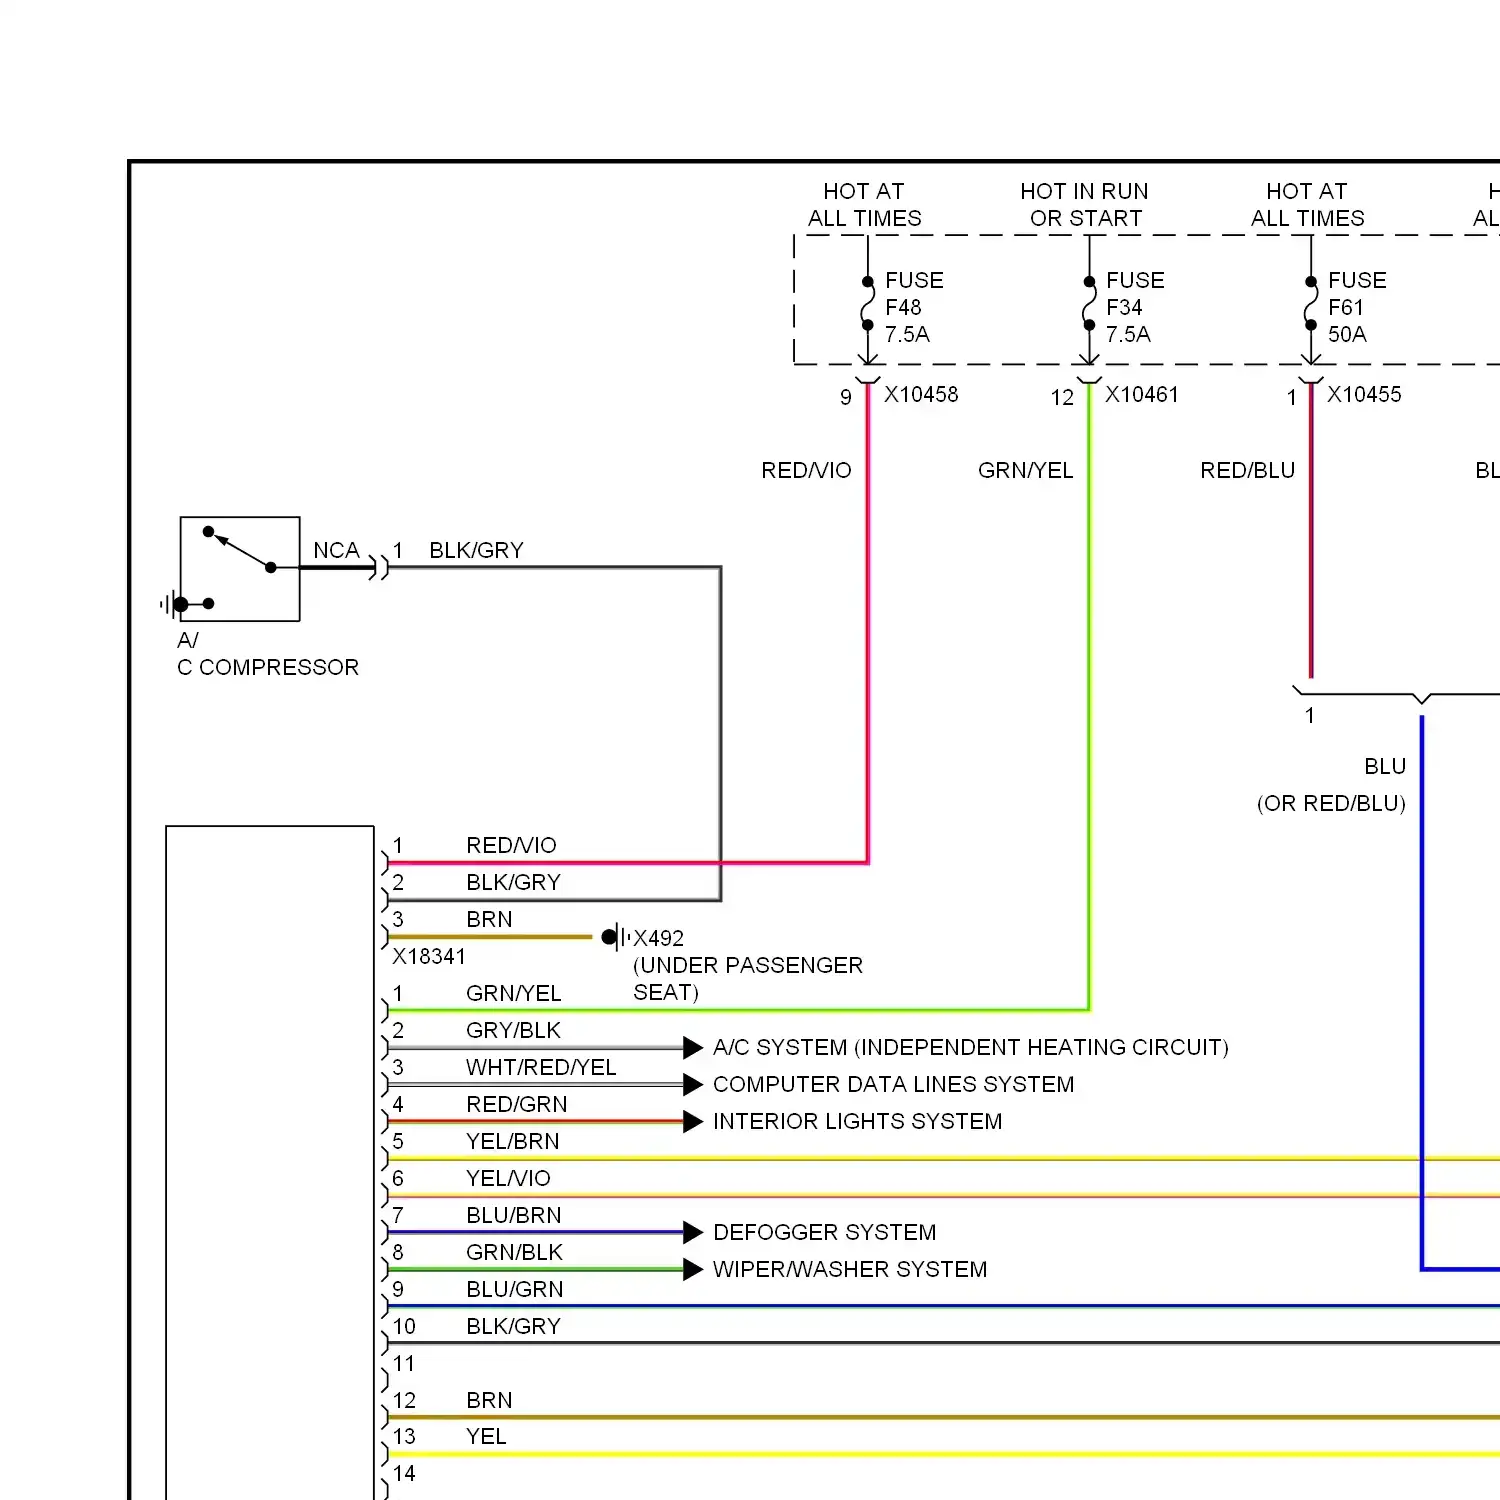The width and height of the screenshot is (1500, 1500).
Task: Click BRN label at pin 3
Action: (x=489, y=919)
